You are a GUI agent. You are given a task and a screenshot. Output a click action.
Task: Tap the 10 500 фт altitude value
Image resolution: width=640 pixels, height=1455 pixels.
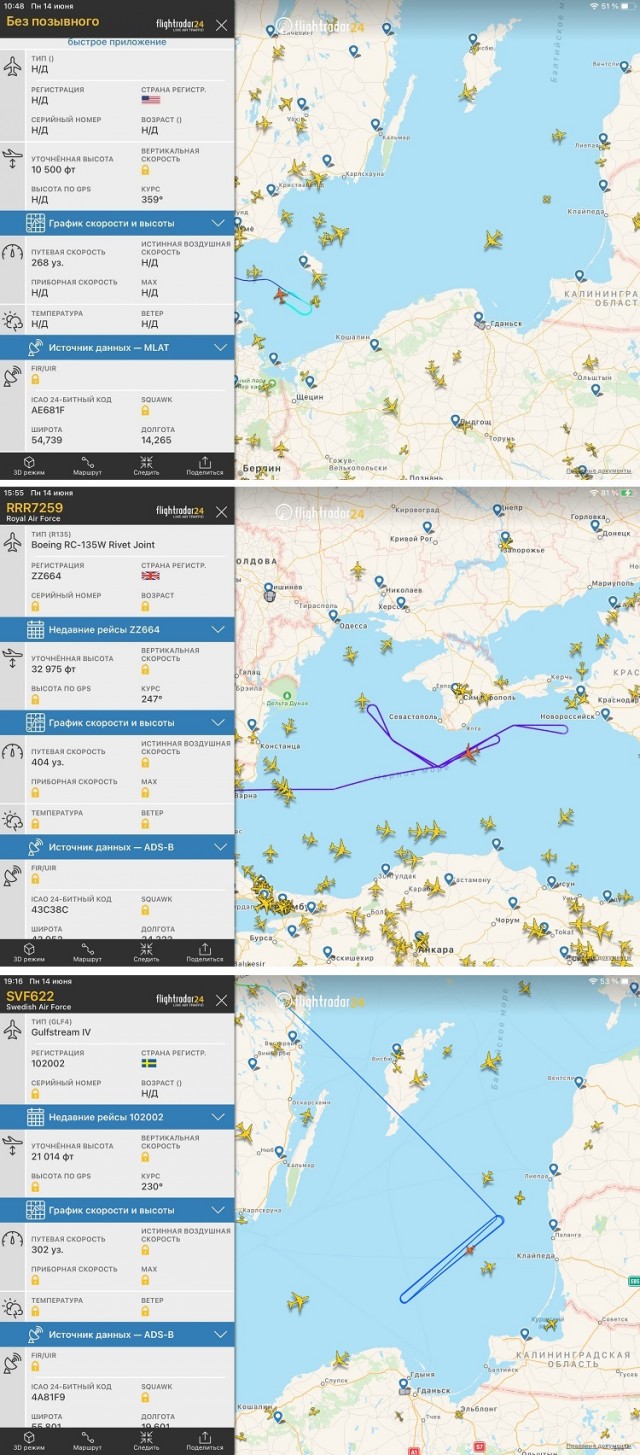pyautogui.click(x=55, y=169)
